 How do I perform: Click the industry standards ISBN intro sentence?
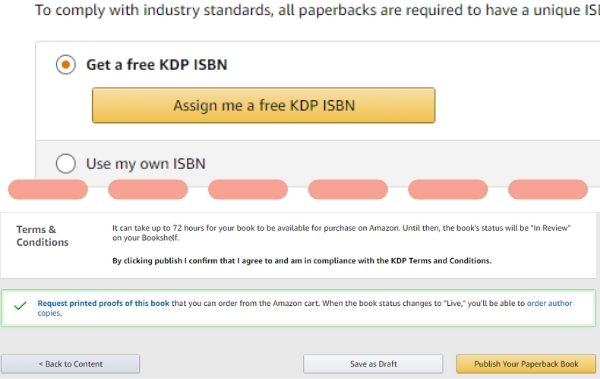click(318, 10)
